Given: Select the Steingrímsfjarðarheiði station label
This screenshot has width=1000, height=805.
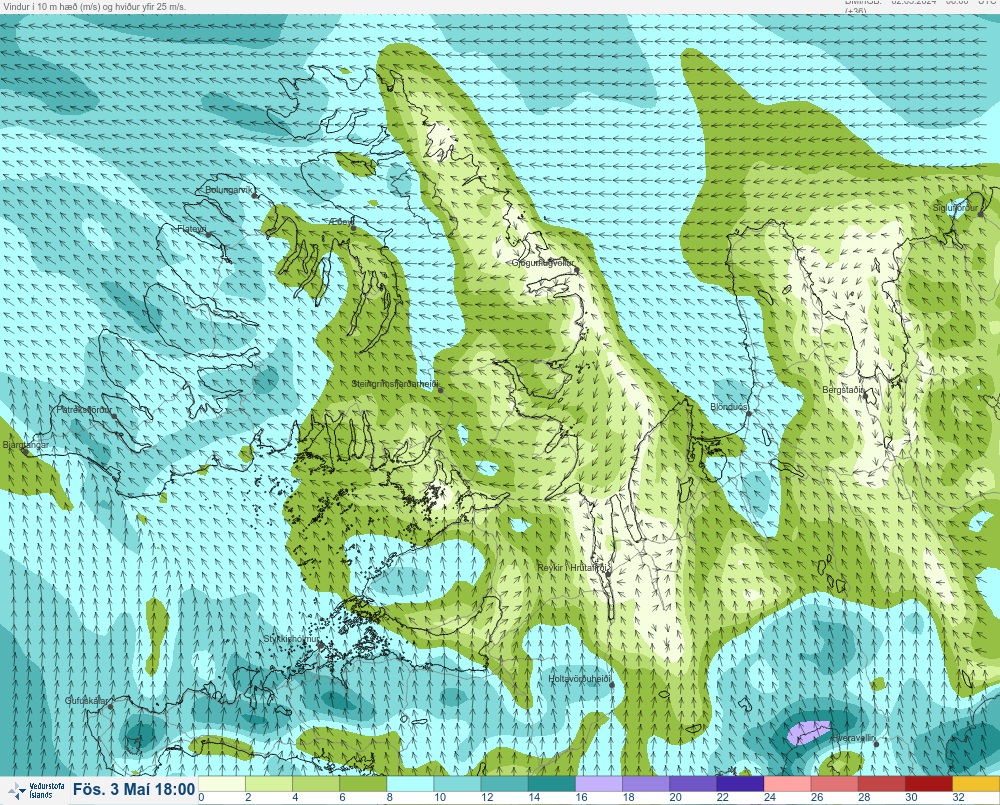Looking at the screenshot, I should click(x=395, y=384).
